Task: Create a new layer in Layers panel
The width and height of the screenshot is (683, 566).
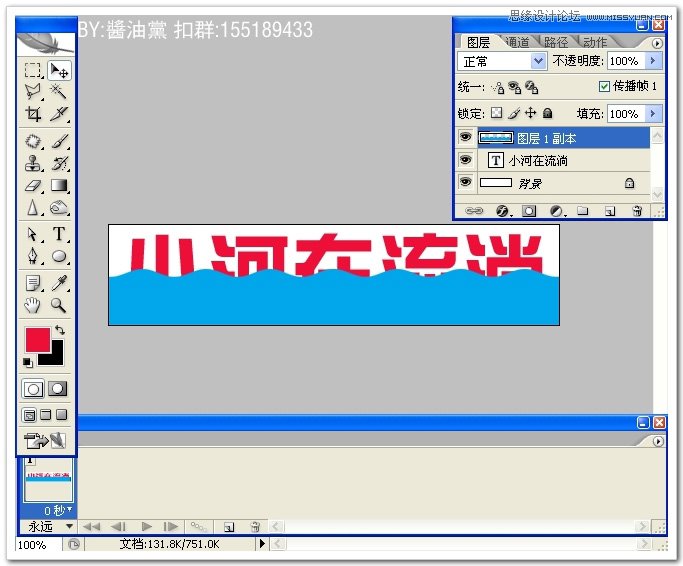Action: 610,211
